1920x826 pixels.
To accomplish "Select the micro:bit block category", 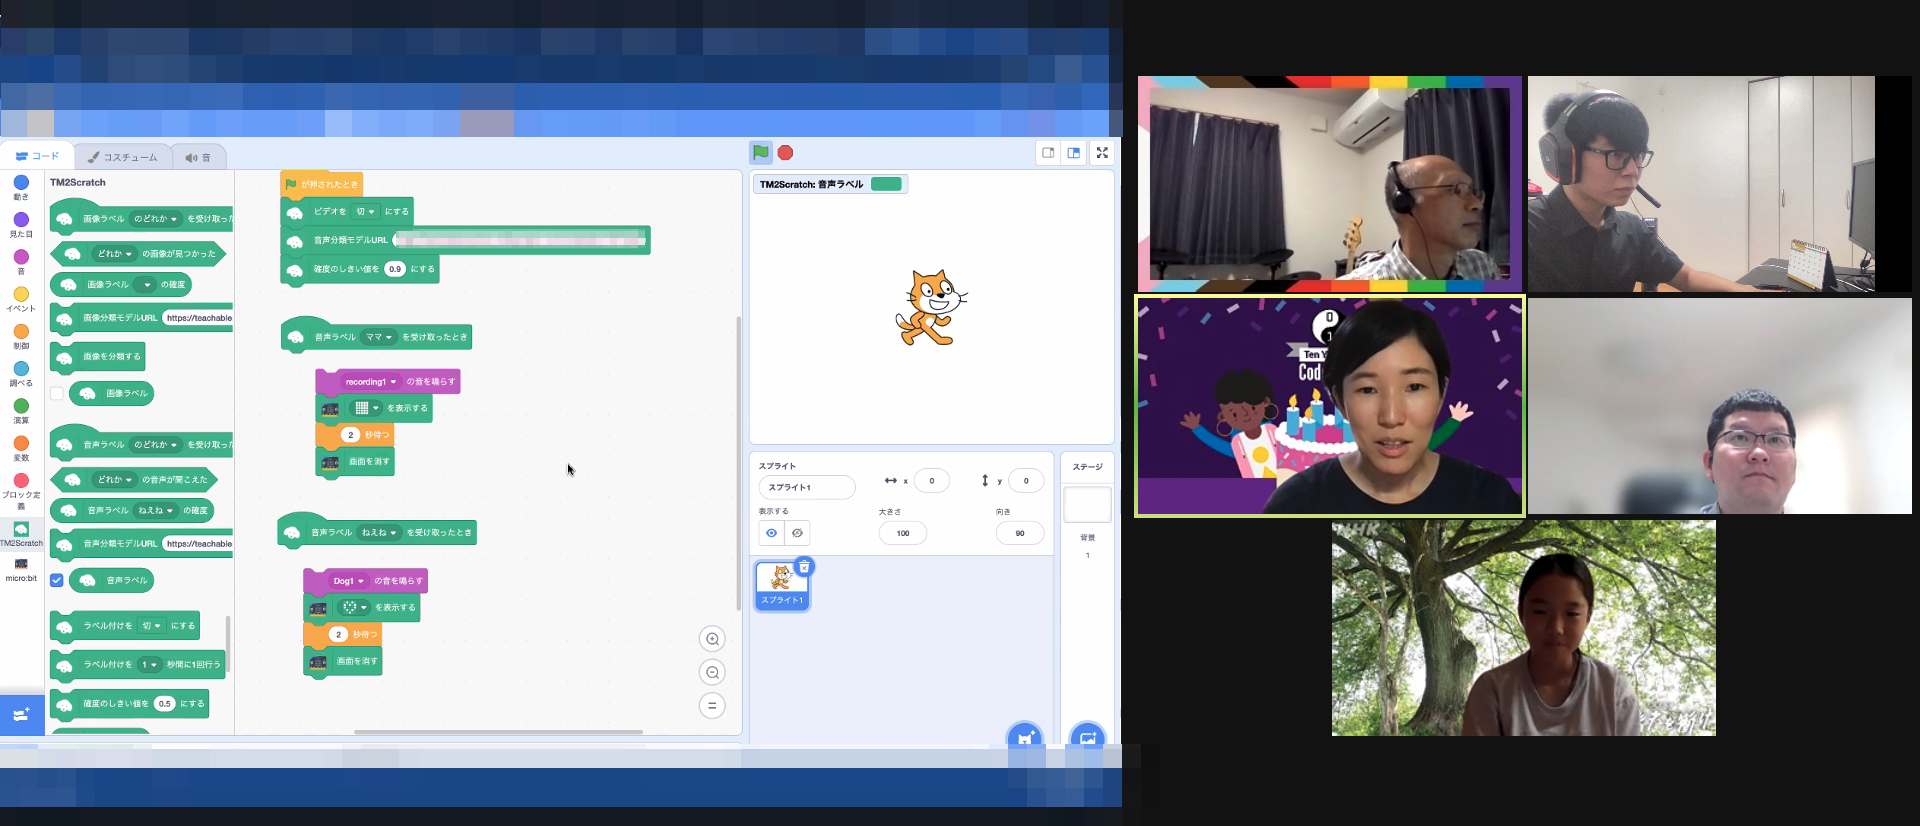I will point(21,569).
